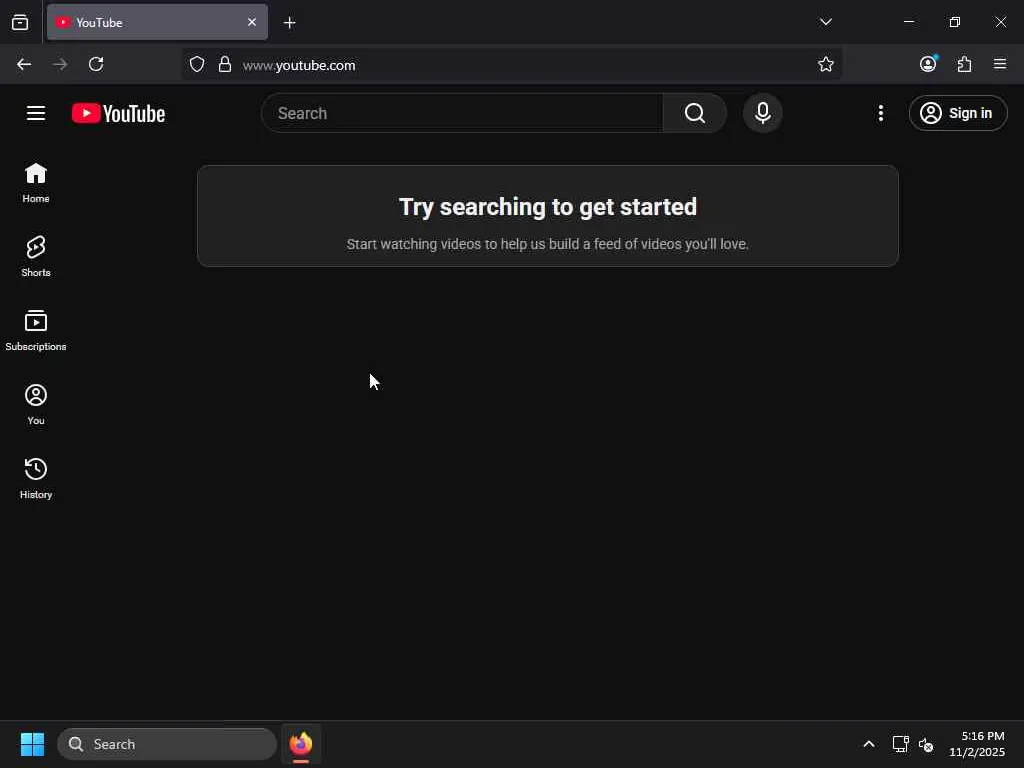The height and width of the screenshot is (768, 1024).
Task: Click the Sign in button
Action: pyautogui.click(x=958, y=114)
